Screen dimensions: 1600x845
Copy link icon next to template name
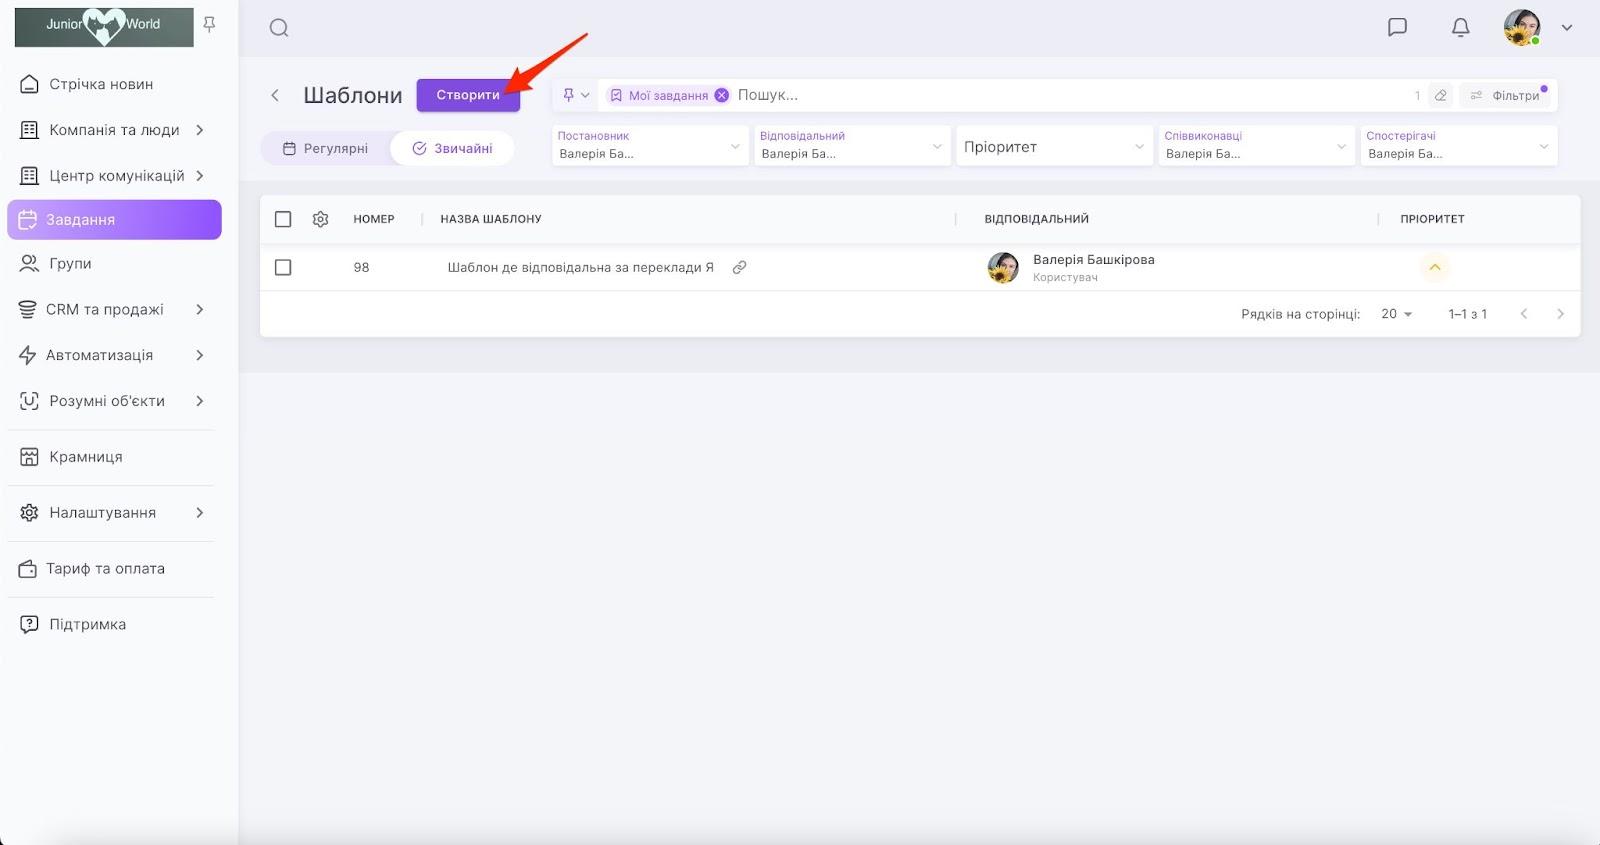[739, 267]
